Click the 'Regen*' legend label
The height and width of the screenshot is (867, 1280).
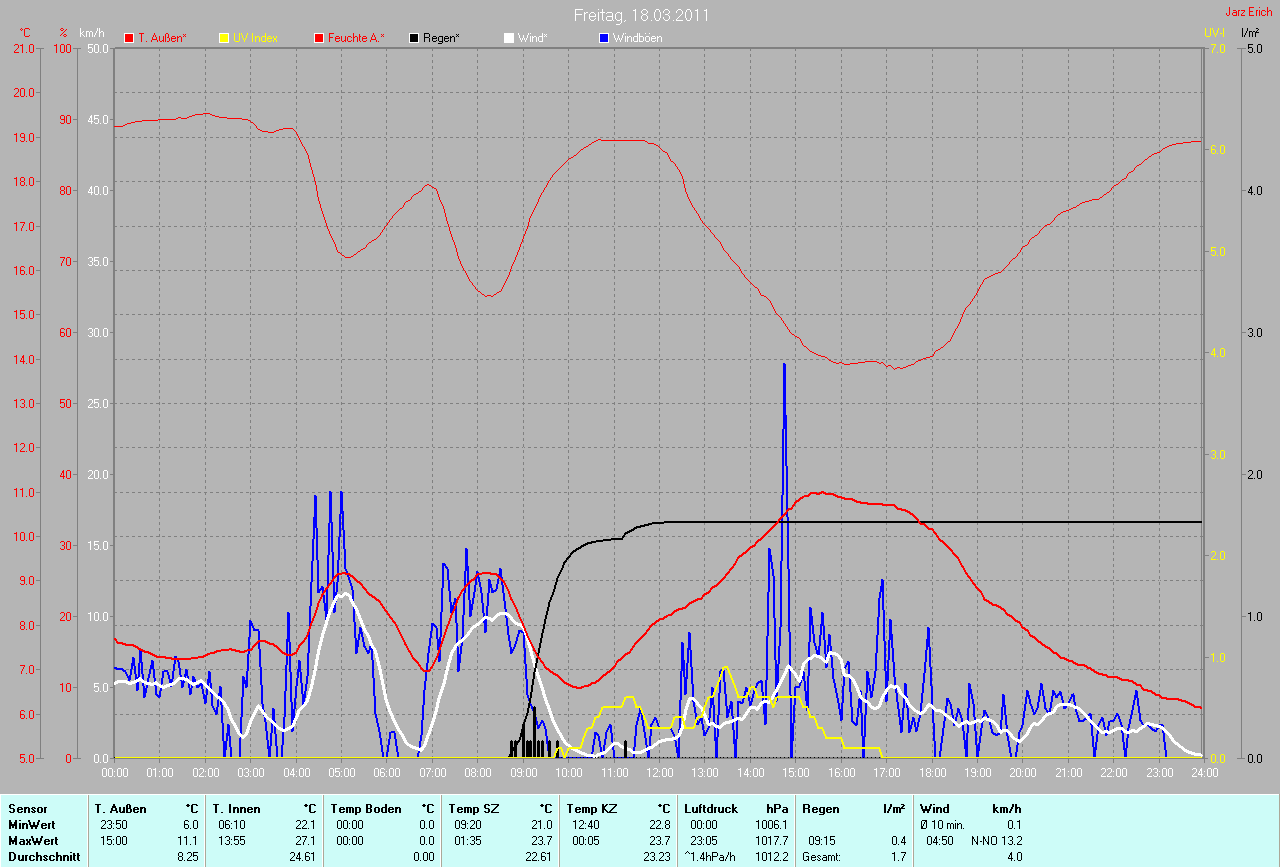(441, 38)
